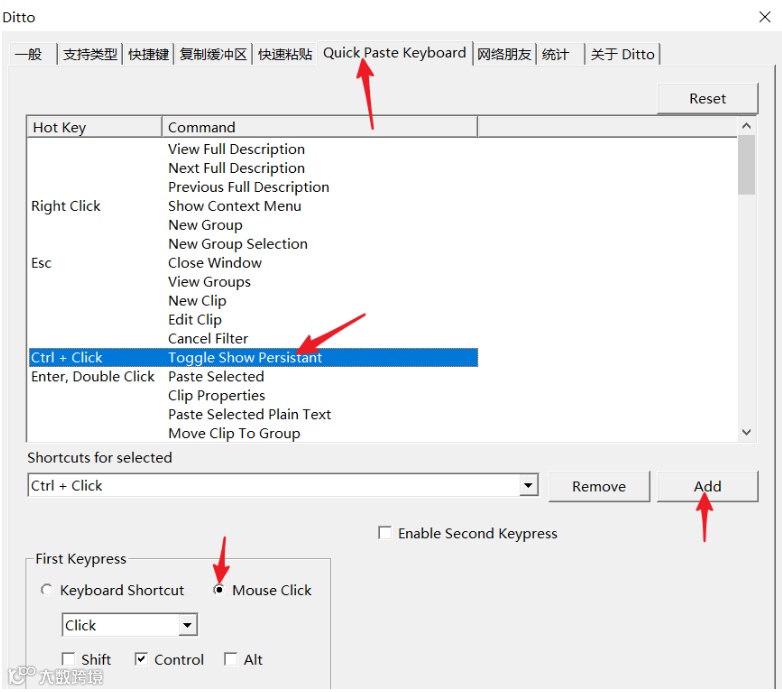This screenshot has height=692, width=782.
Task: Click the command list scrollbar thumb
Action: click(x=746, y=165)
